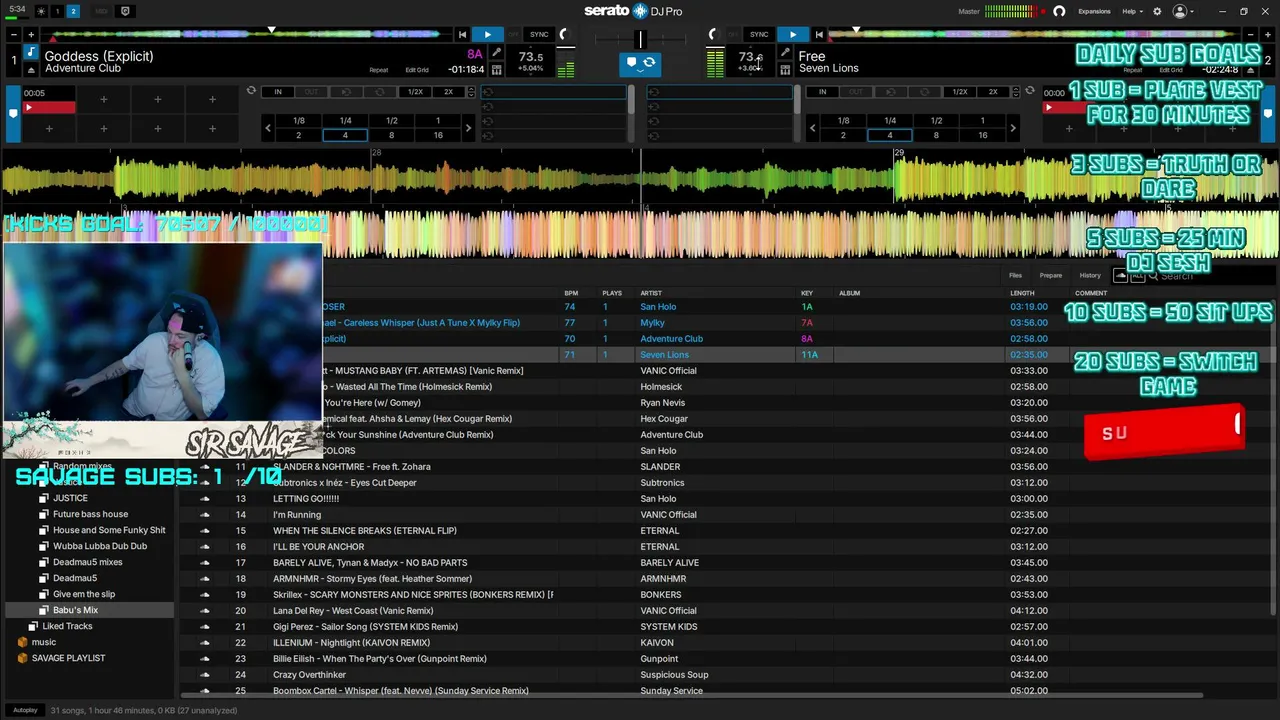Double the loop with left deck 2X
Viewport: 1280px width, 720px height.
click(x=448, y=92)
